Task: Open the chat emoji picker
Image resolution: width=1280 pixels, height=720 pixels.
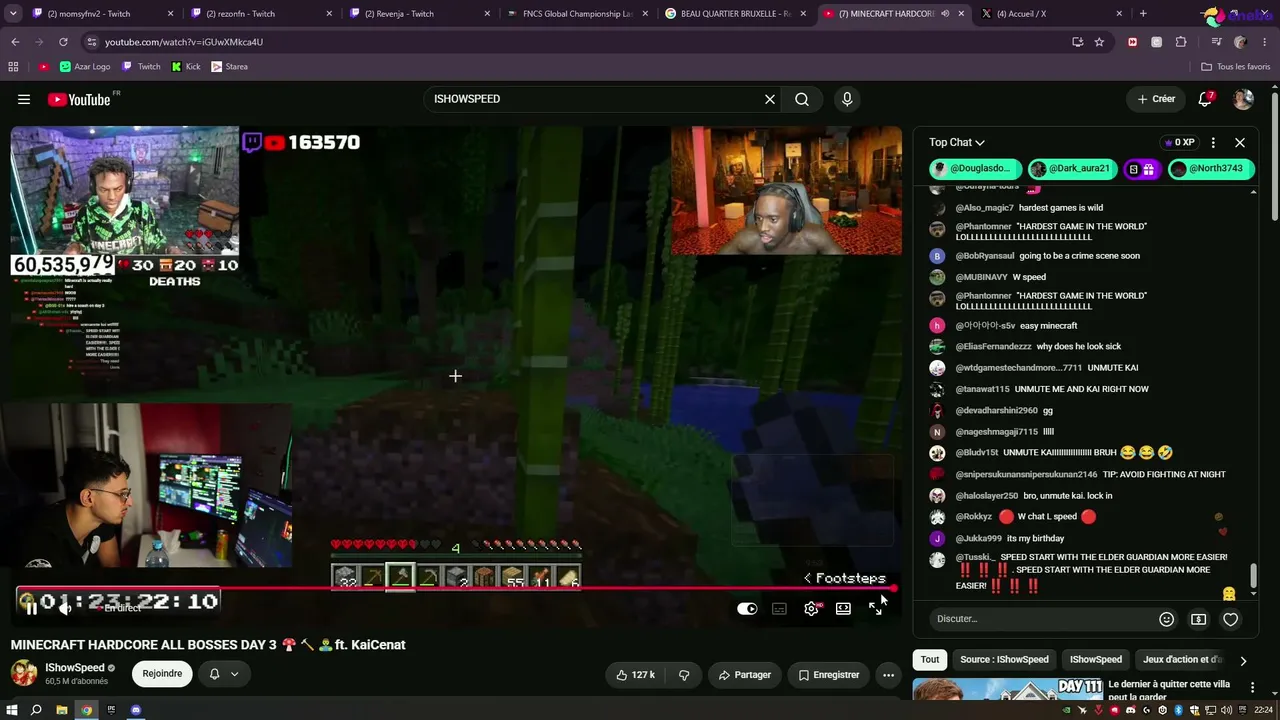Action: [1166, 619]
